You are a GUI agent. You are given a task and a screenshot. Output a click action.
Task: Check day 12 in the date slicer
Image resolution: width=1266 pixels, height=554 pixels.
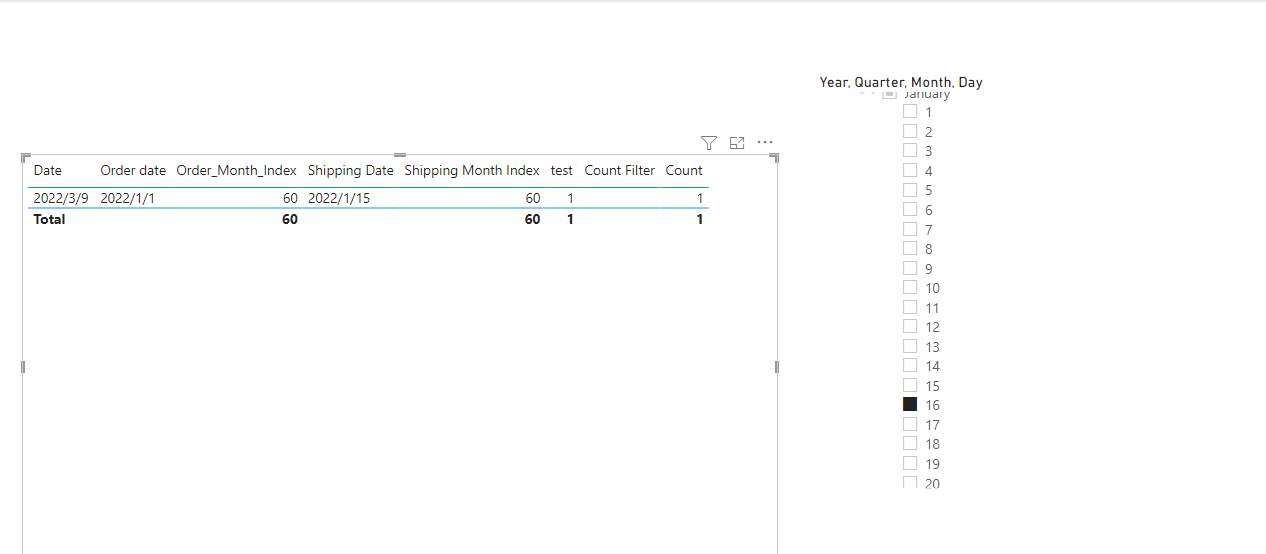click(910, 326)
